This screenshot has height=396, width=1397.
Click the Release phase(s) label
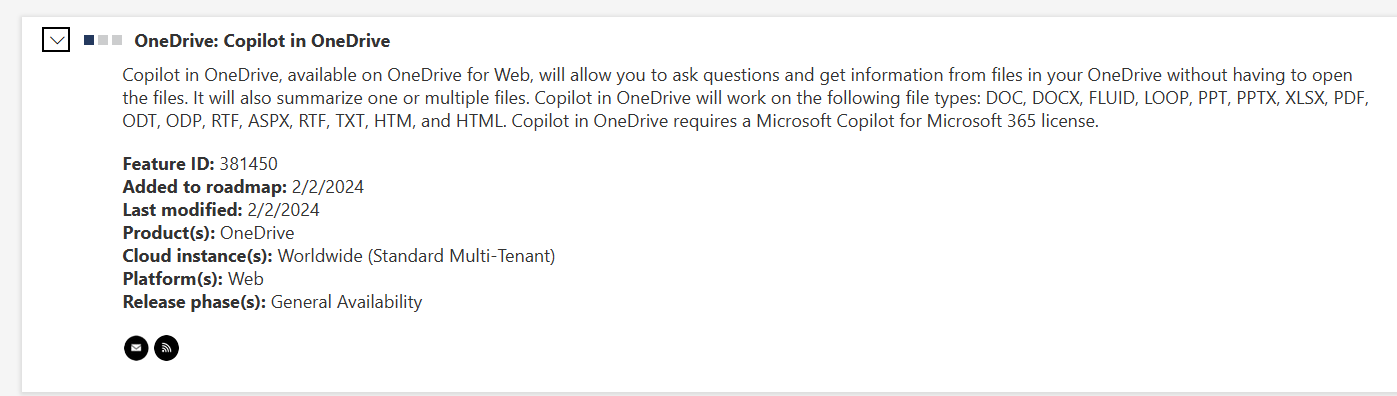click(x=195, y=302)
